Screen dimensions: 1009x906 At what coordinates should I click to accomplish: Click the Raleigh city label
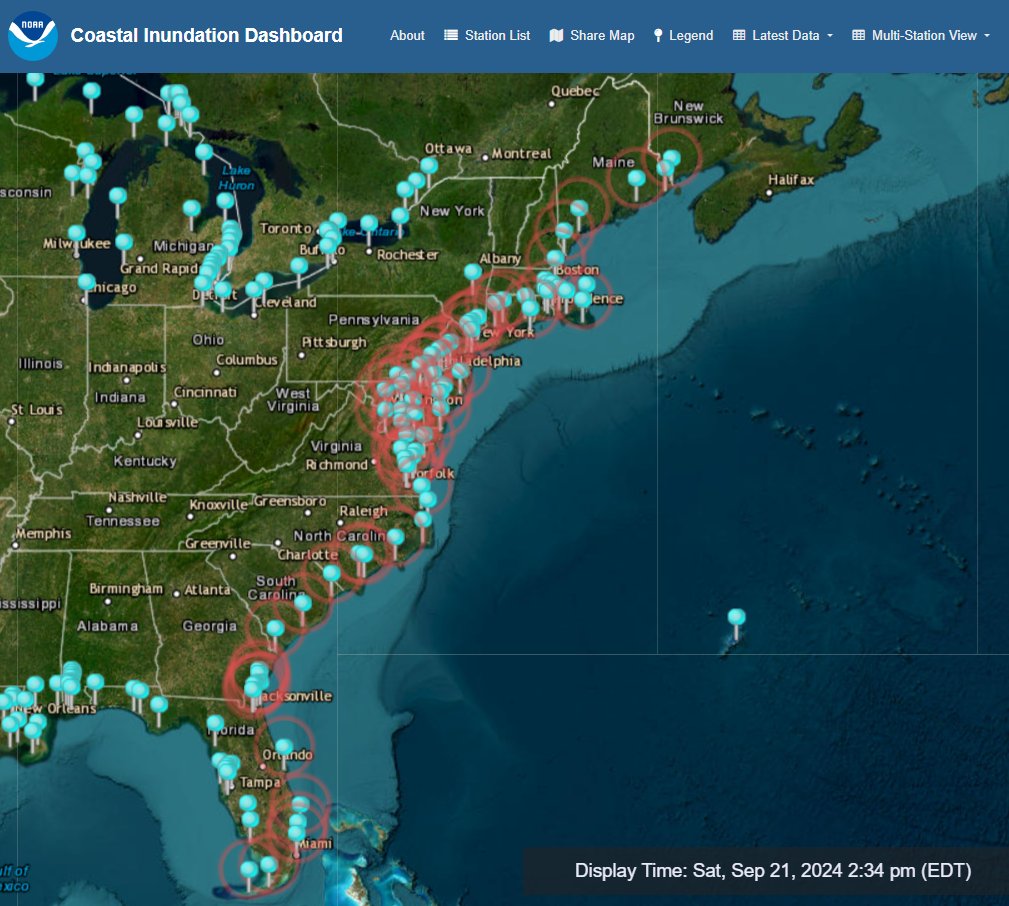point(364,512)
